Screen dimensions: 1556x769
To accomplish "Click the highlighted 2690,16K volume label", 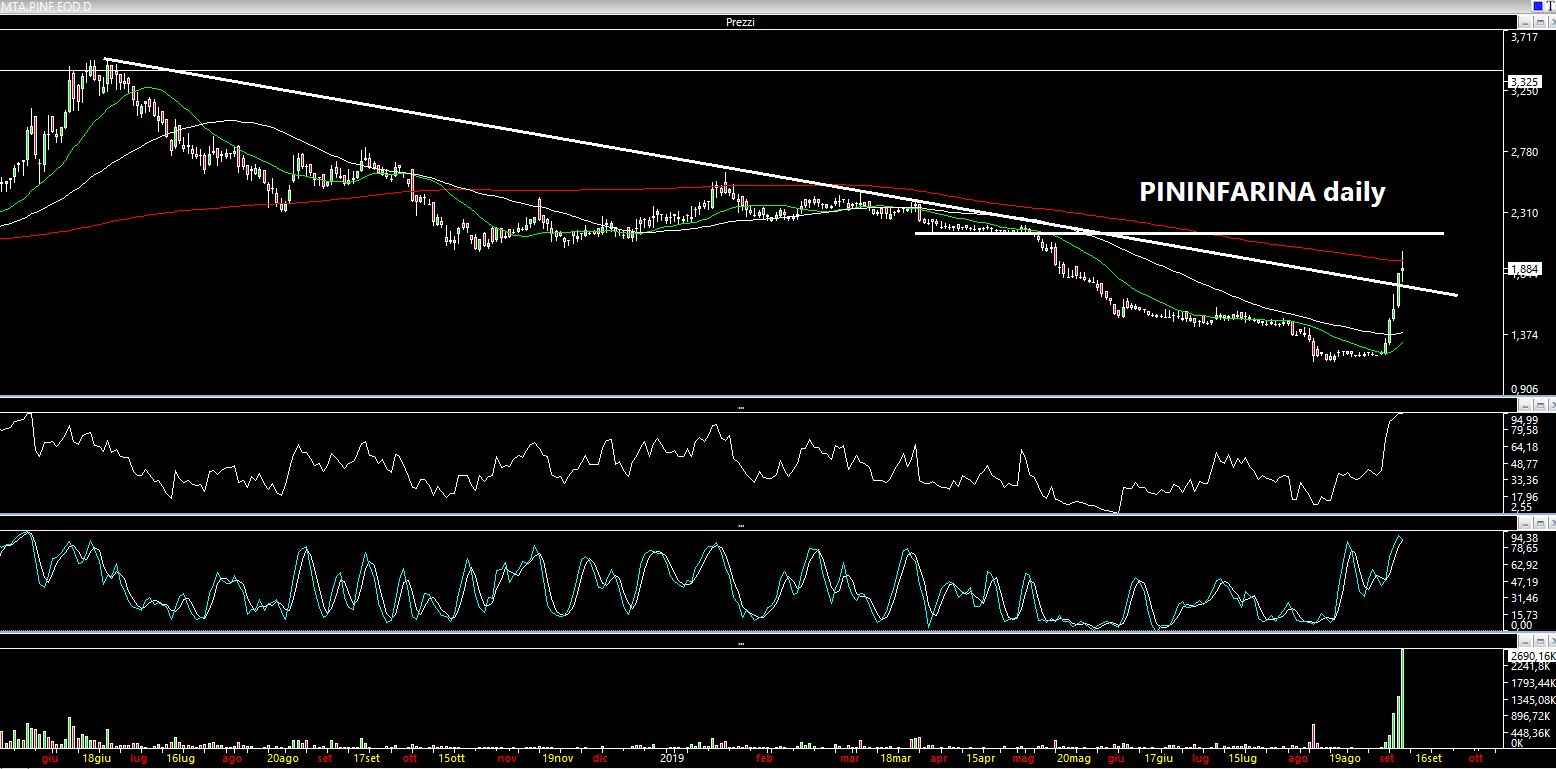I will (x=1531, y=655).
